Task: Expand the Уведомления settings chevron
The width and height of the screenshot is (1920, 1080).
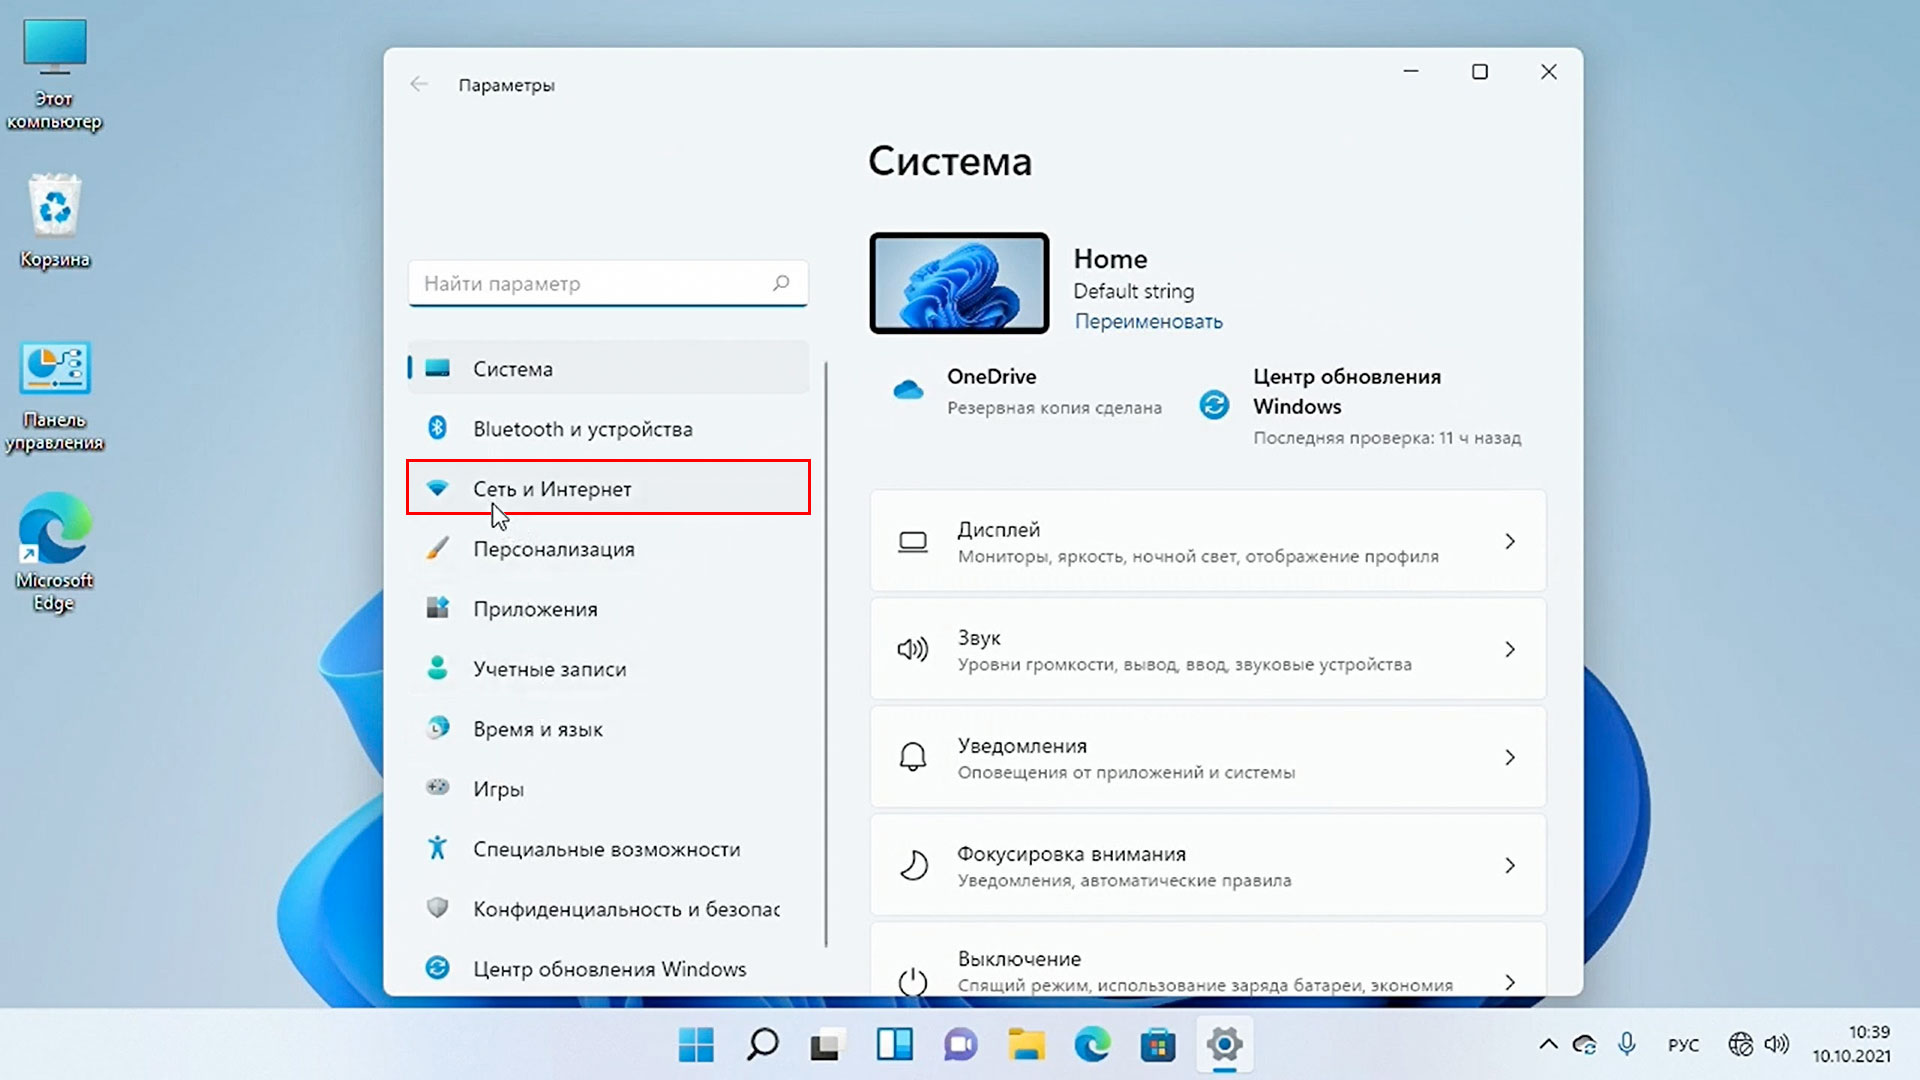Action: coord(1510,757)
